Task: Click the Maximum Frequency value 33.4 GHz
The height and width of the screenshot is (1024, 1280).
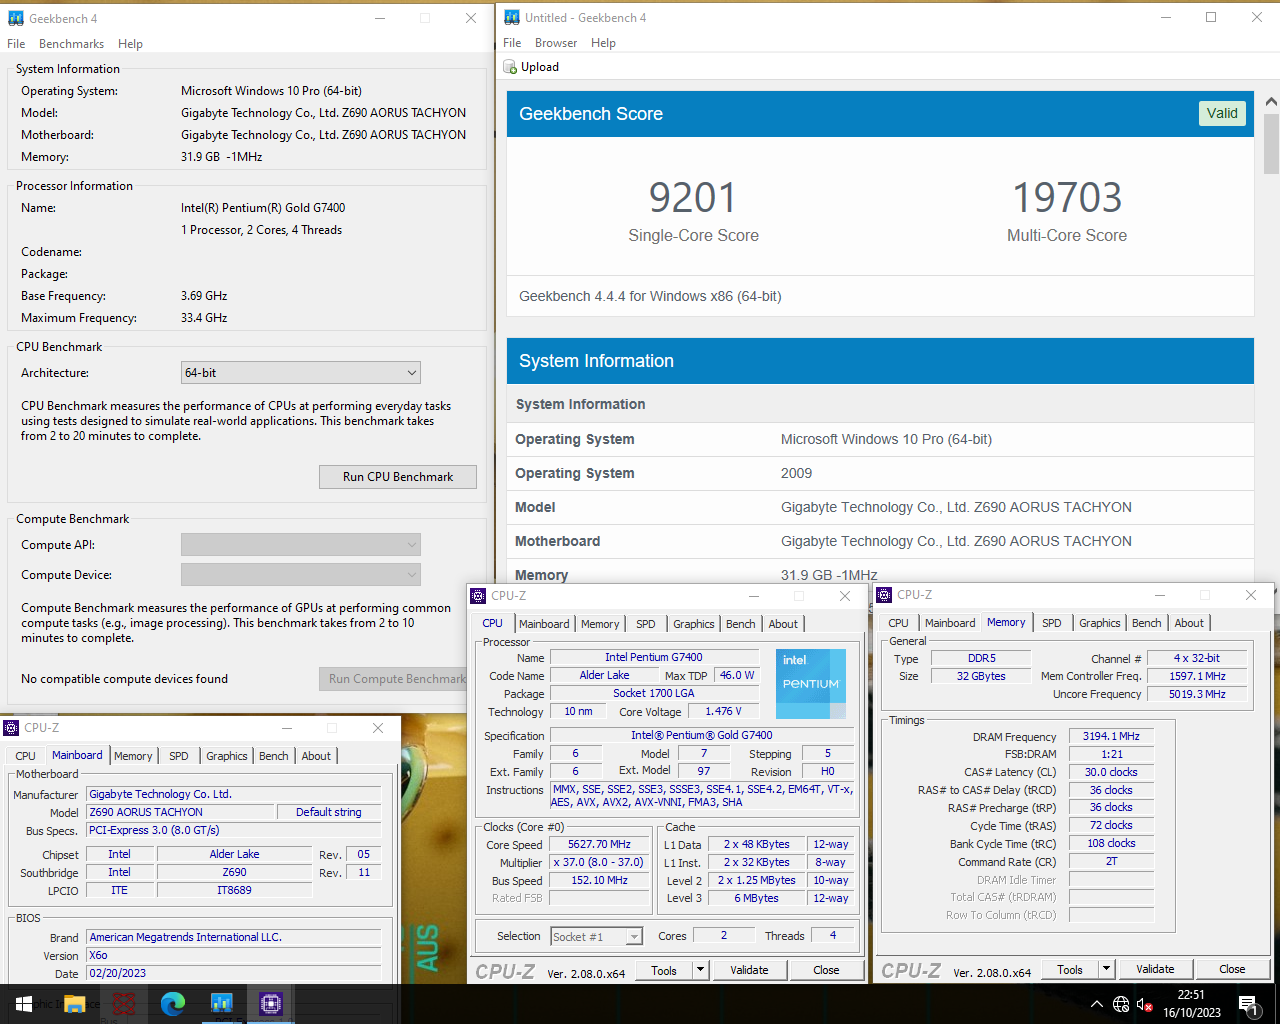Action: pos(204,318)
